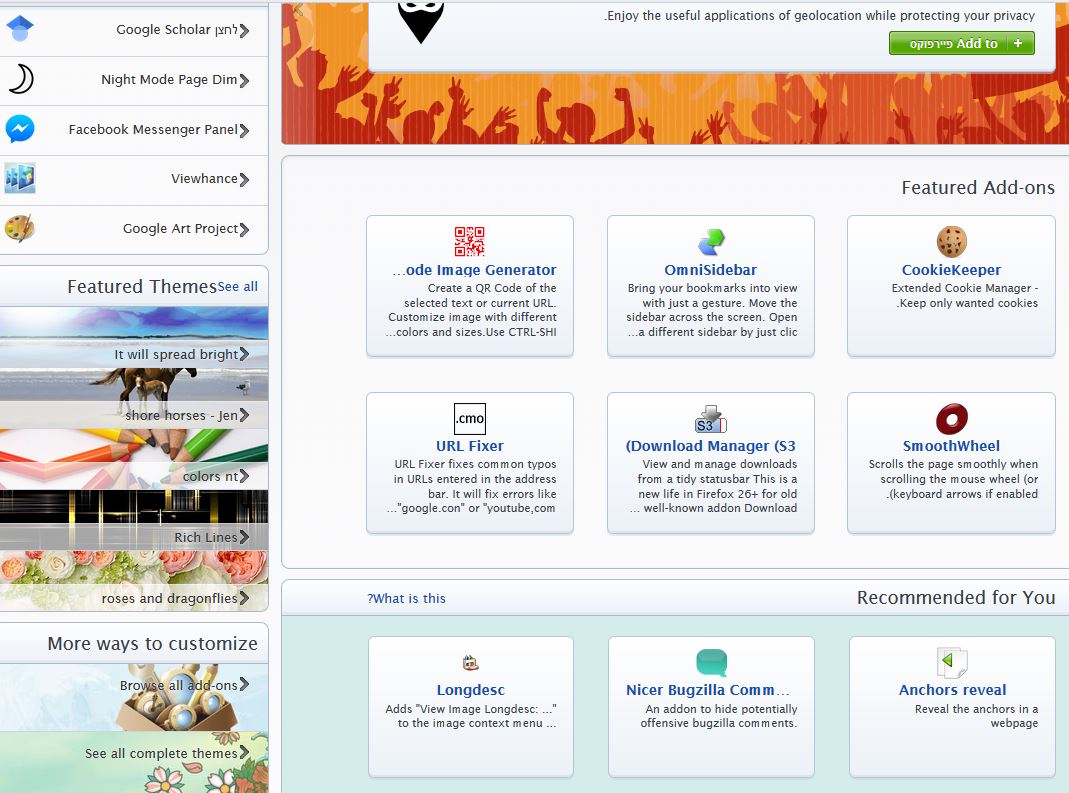Open the SmoothWheel title link
Viewport: 1069px width, 793px height.
click(951, 446)
